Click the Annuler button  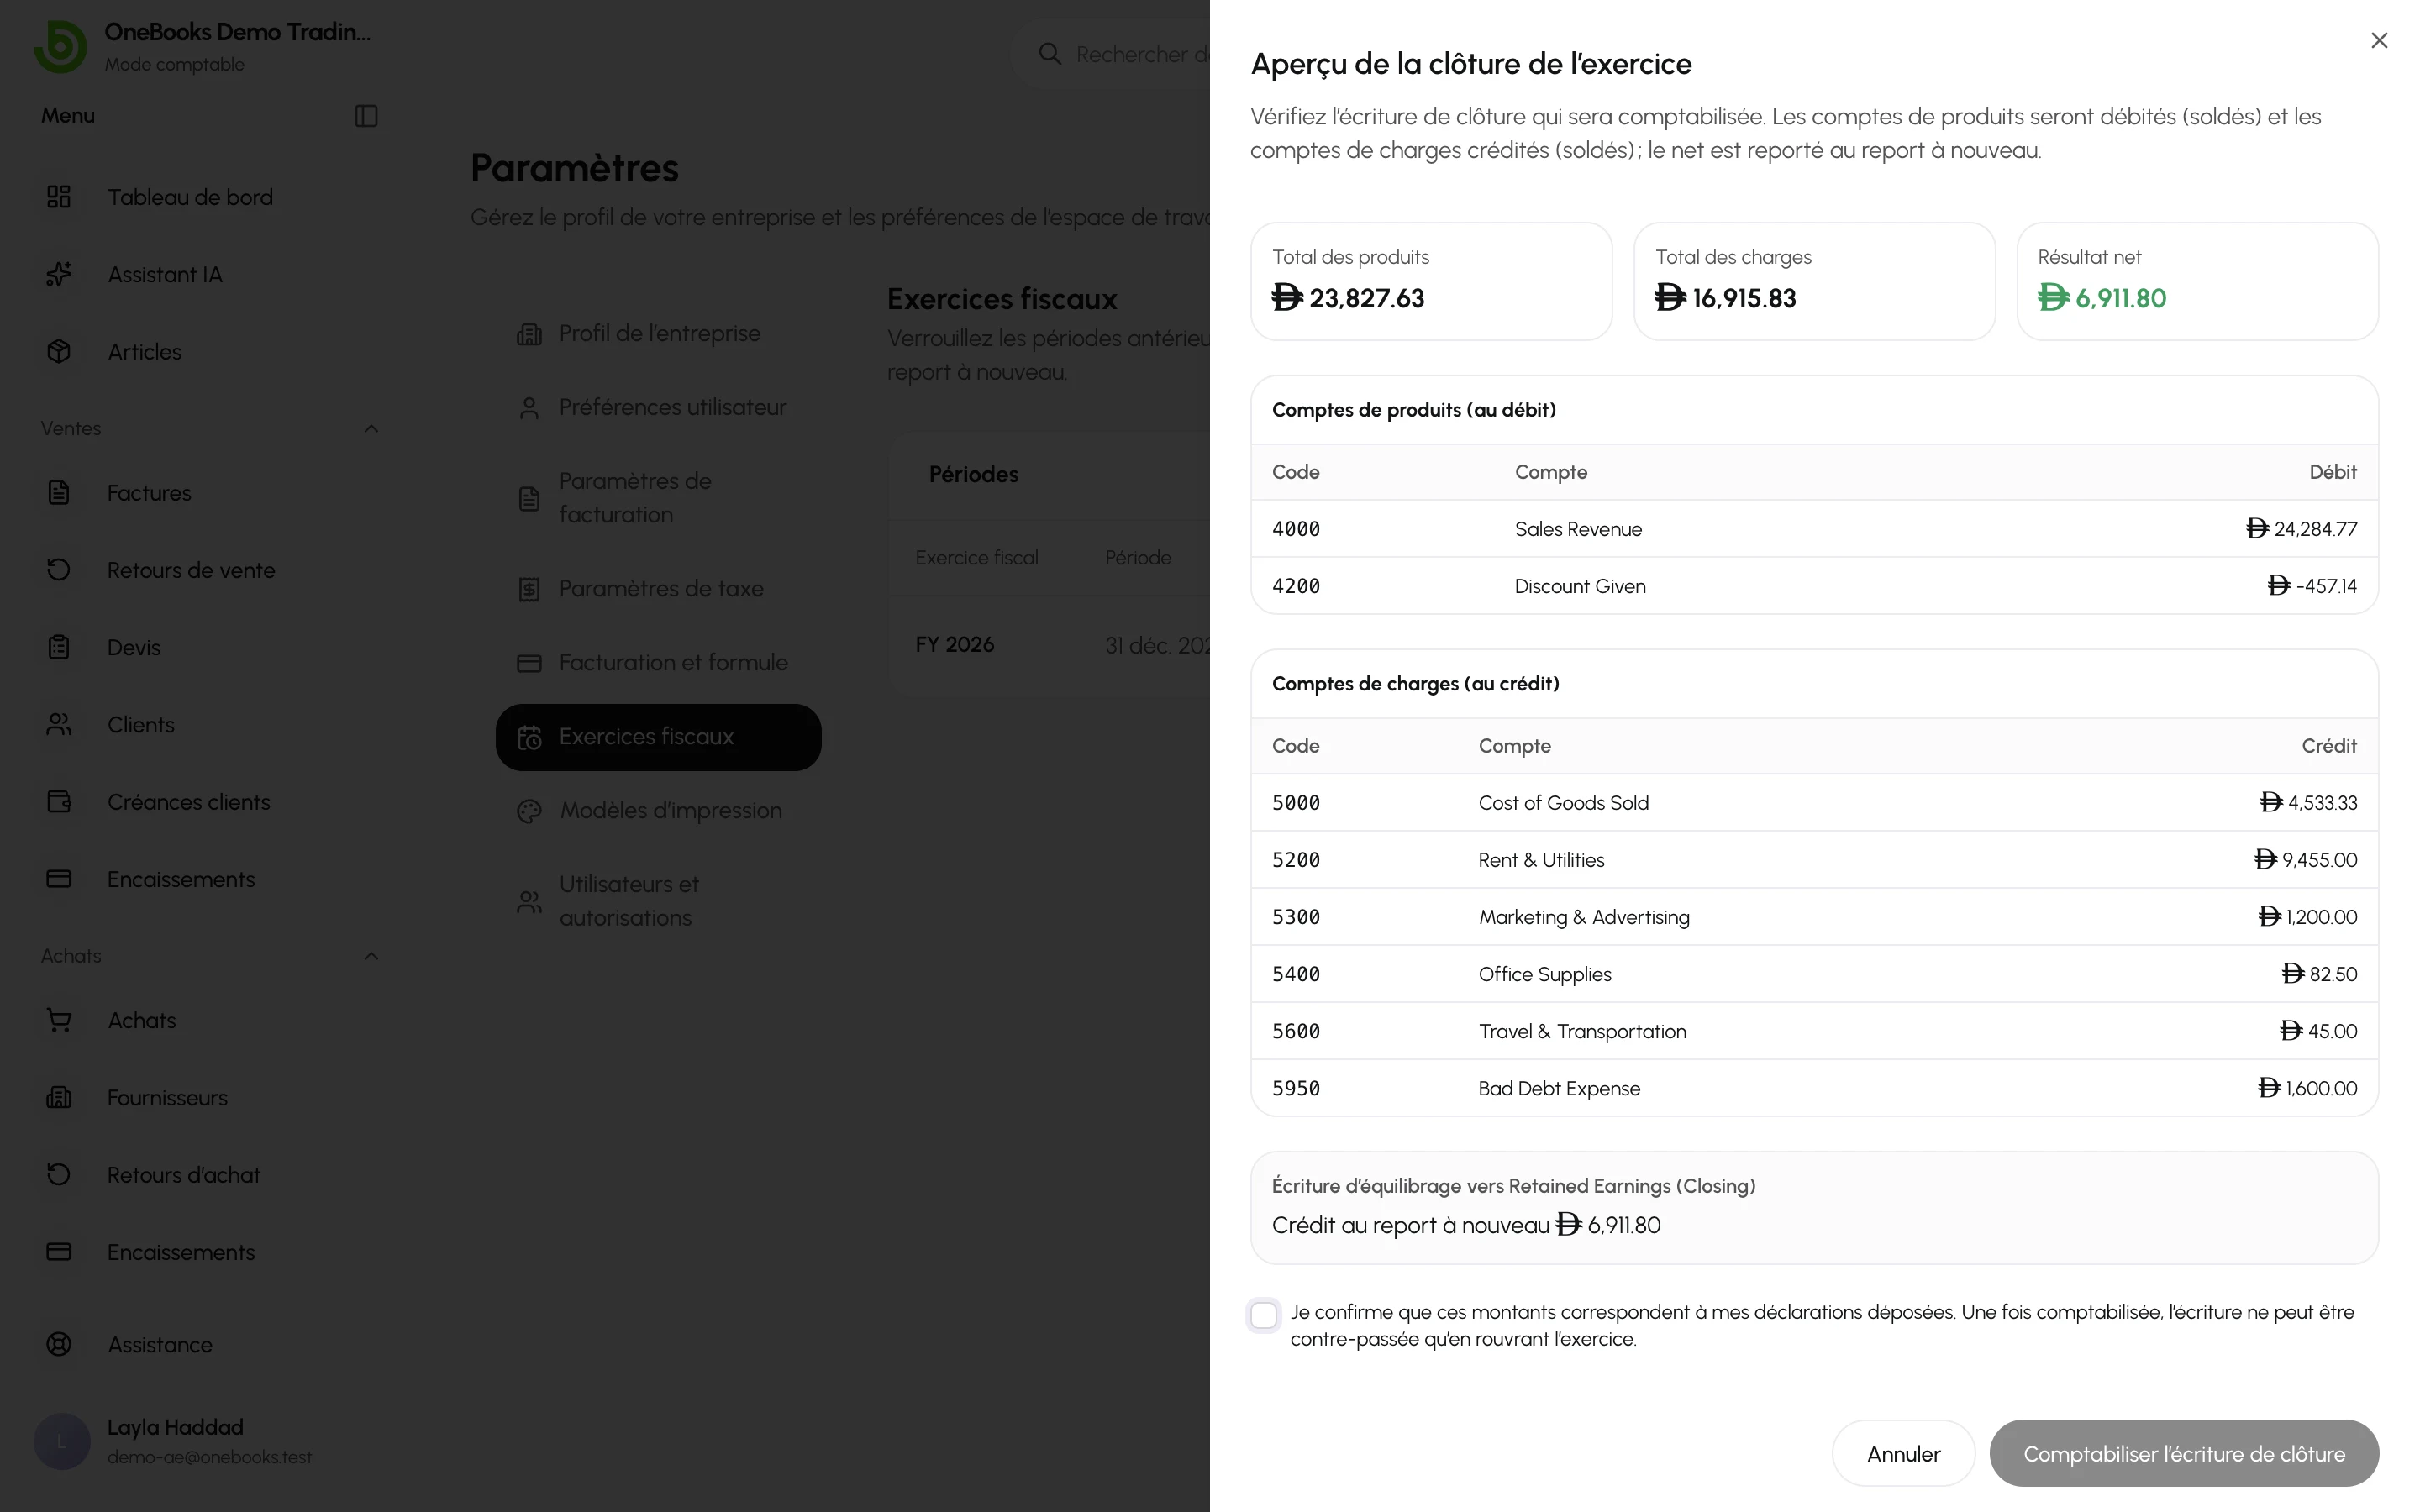(x=1903, y=1453)
